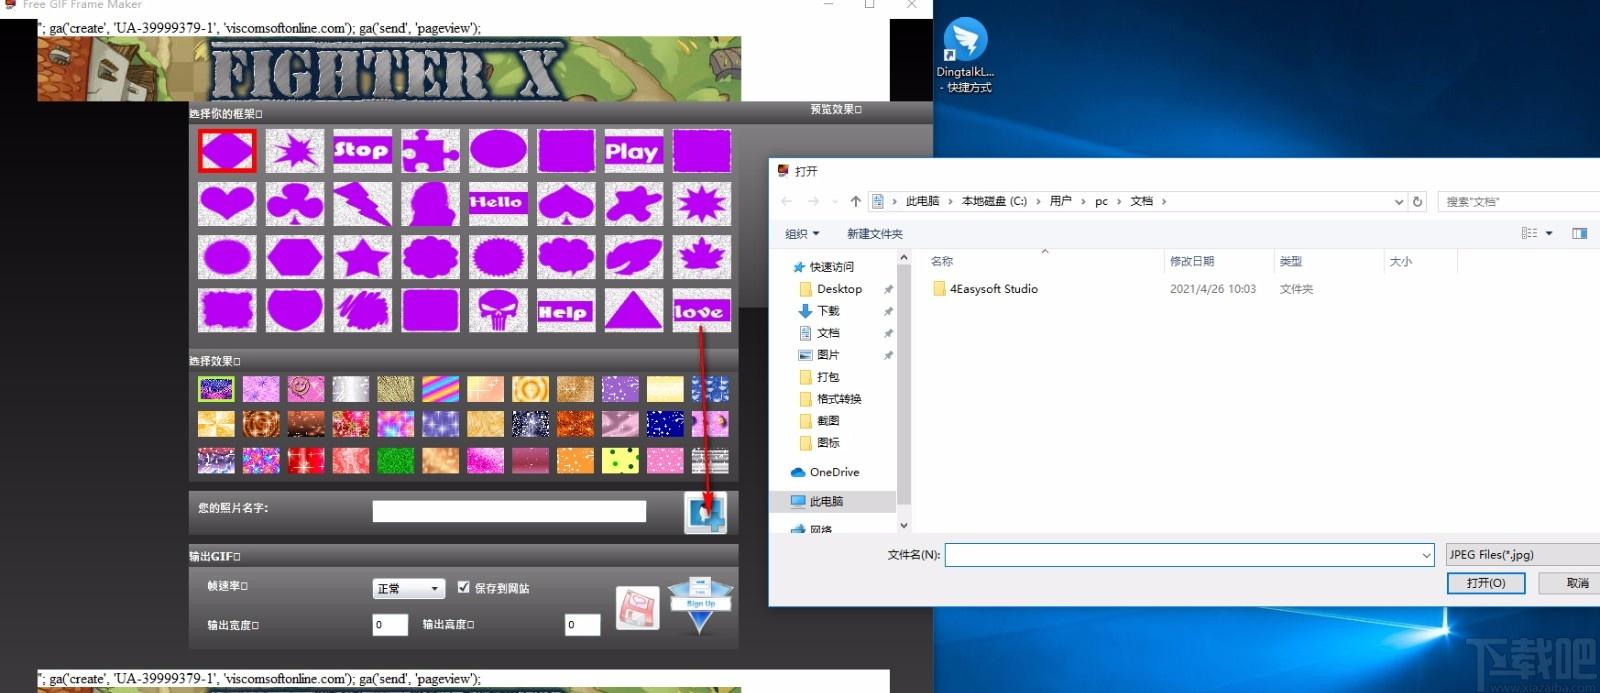Pick the puzzle piece frame
This screenshot has width=1600, height=693.
pyautogui.click(x=430, y=151)
